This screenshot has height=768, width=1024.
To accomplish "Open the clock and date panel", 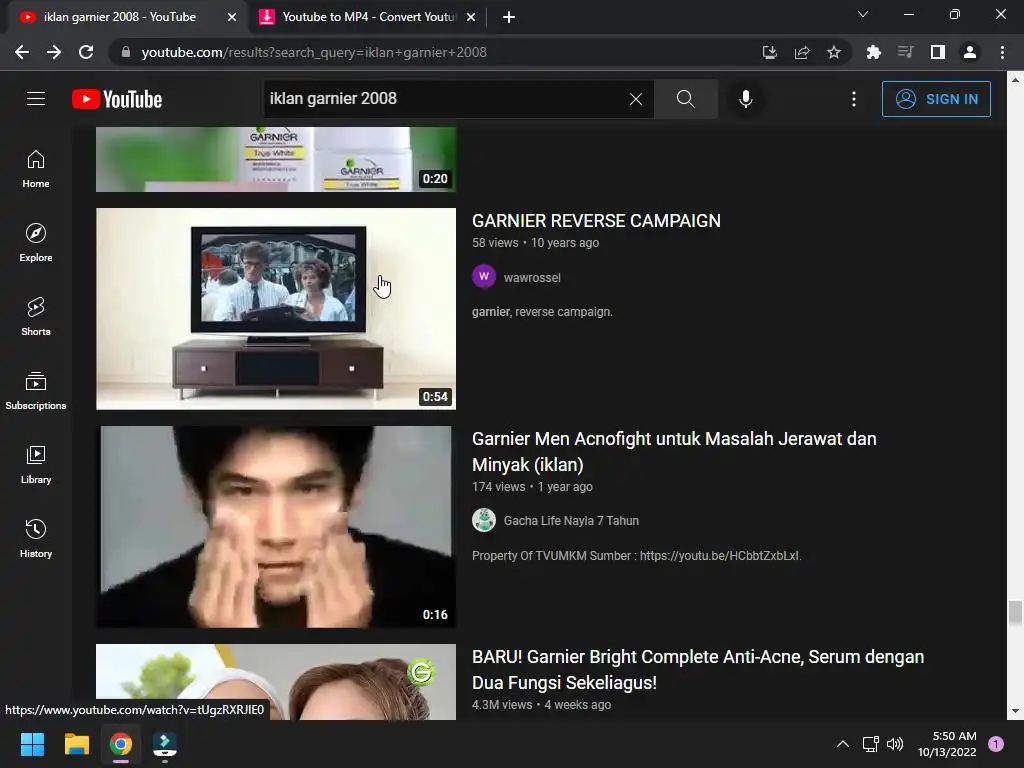I will pyautogui.click(x=947, y=744).
